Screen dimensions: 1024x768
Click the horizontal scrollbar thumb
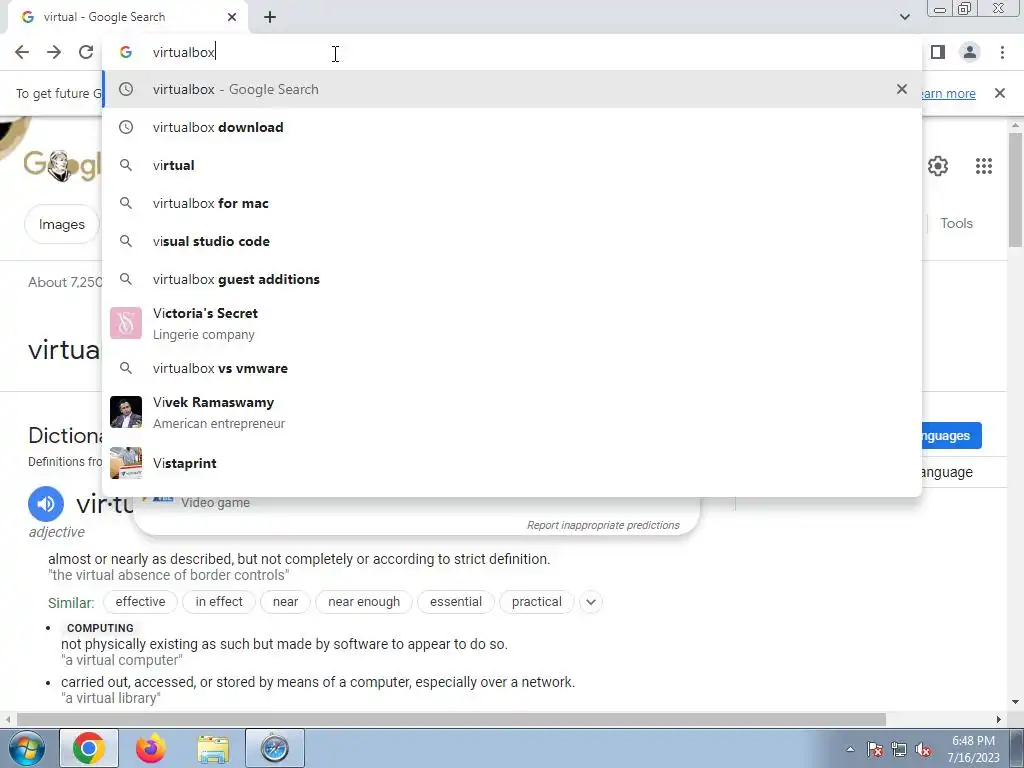point(451,719)
